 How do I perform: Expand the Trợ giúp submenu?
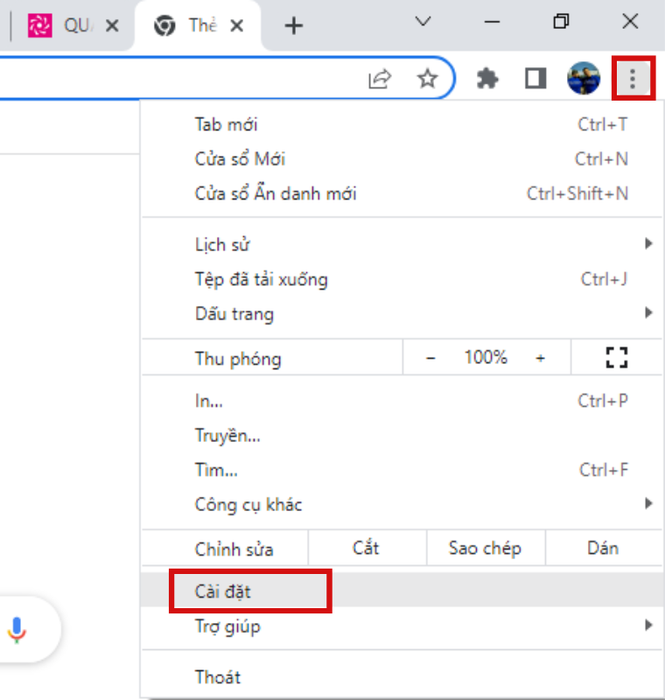click(402, 626)
